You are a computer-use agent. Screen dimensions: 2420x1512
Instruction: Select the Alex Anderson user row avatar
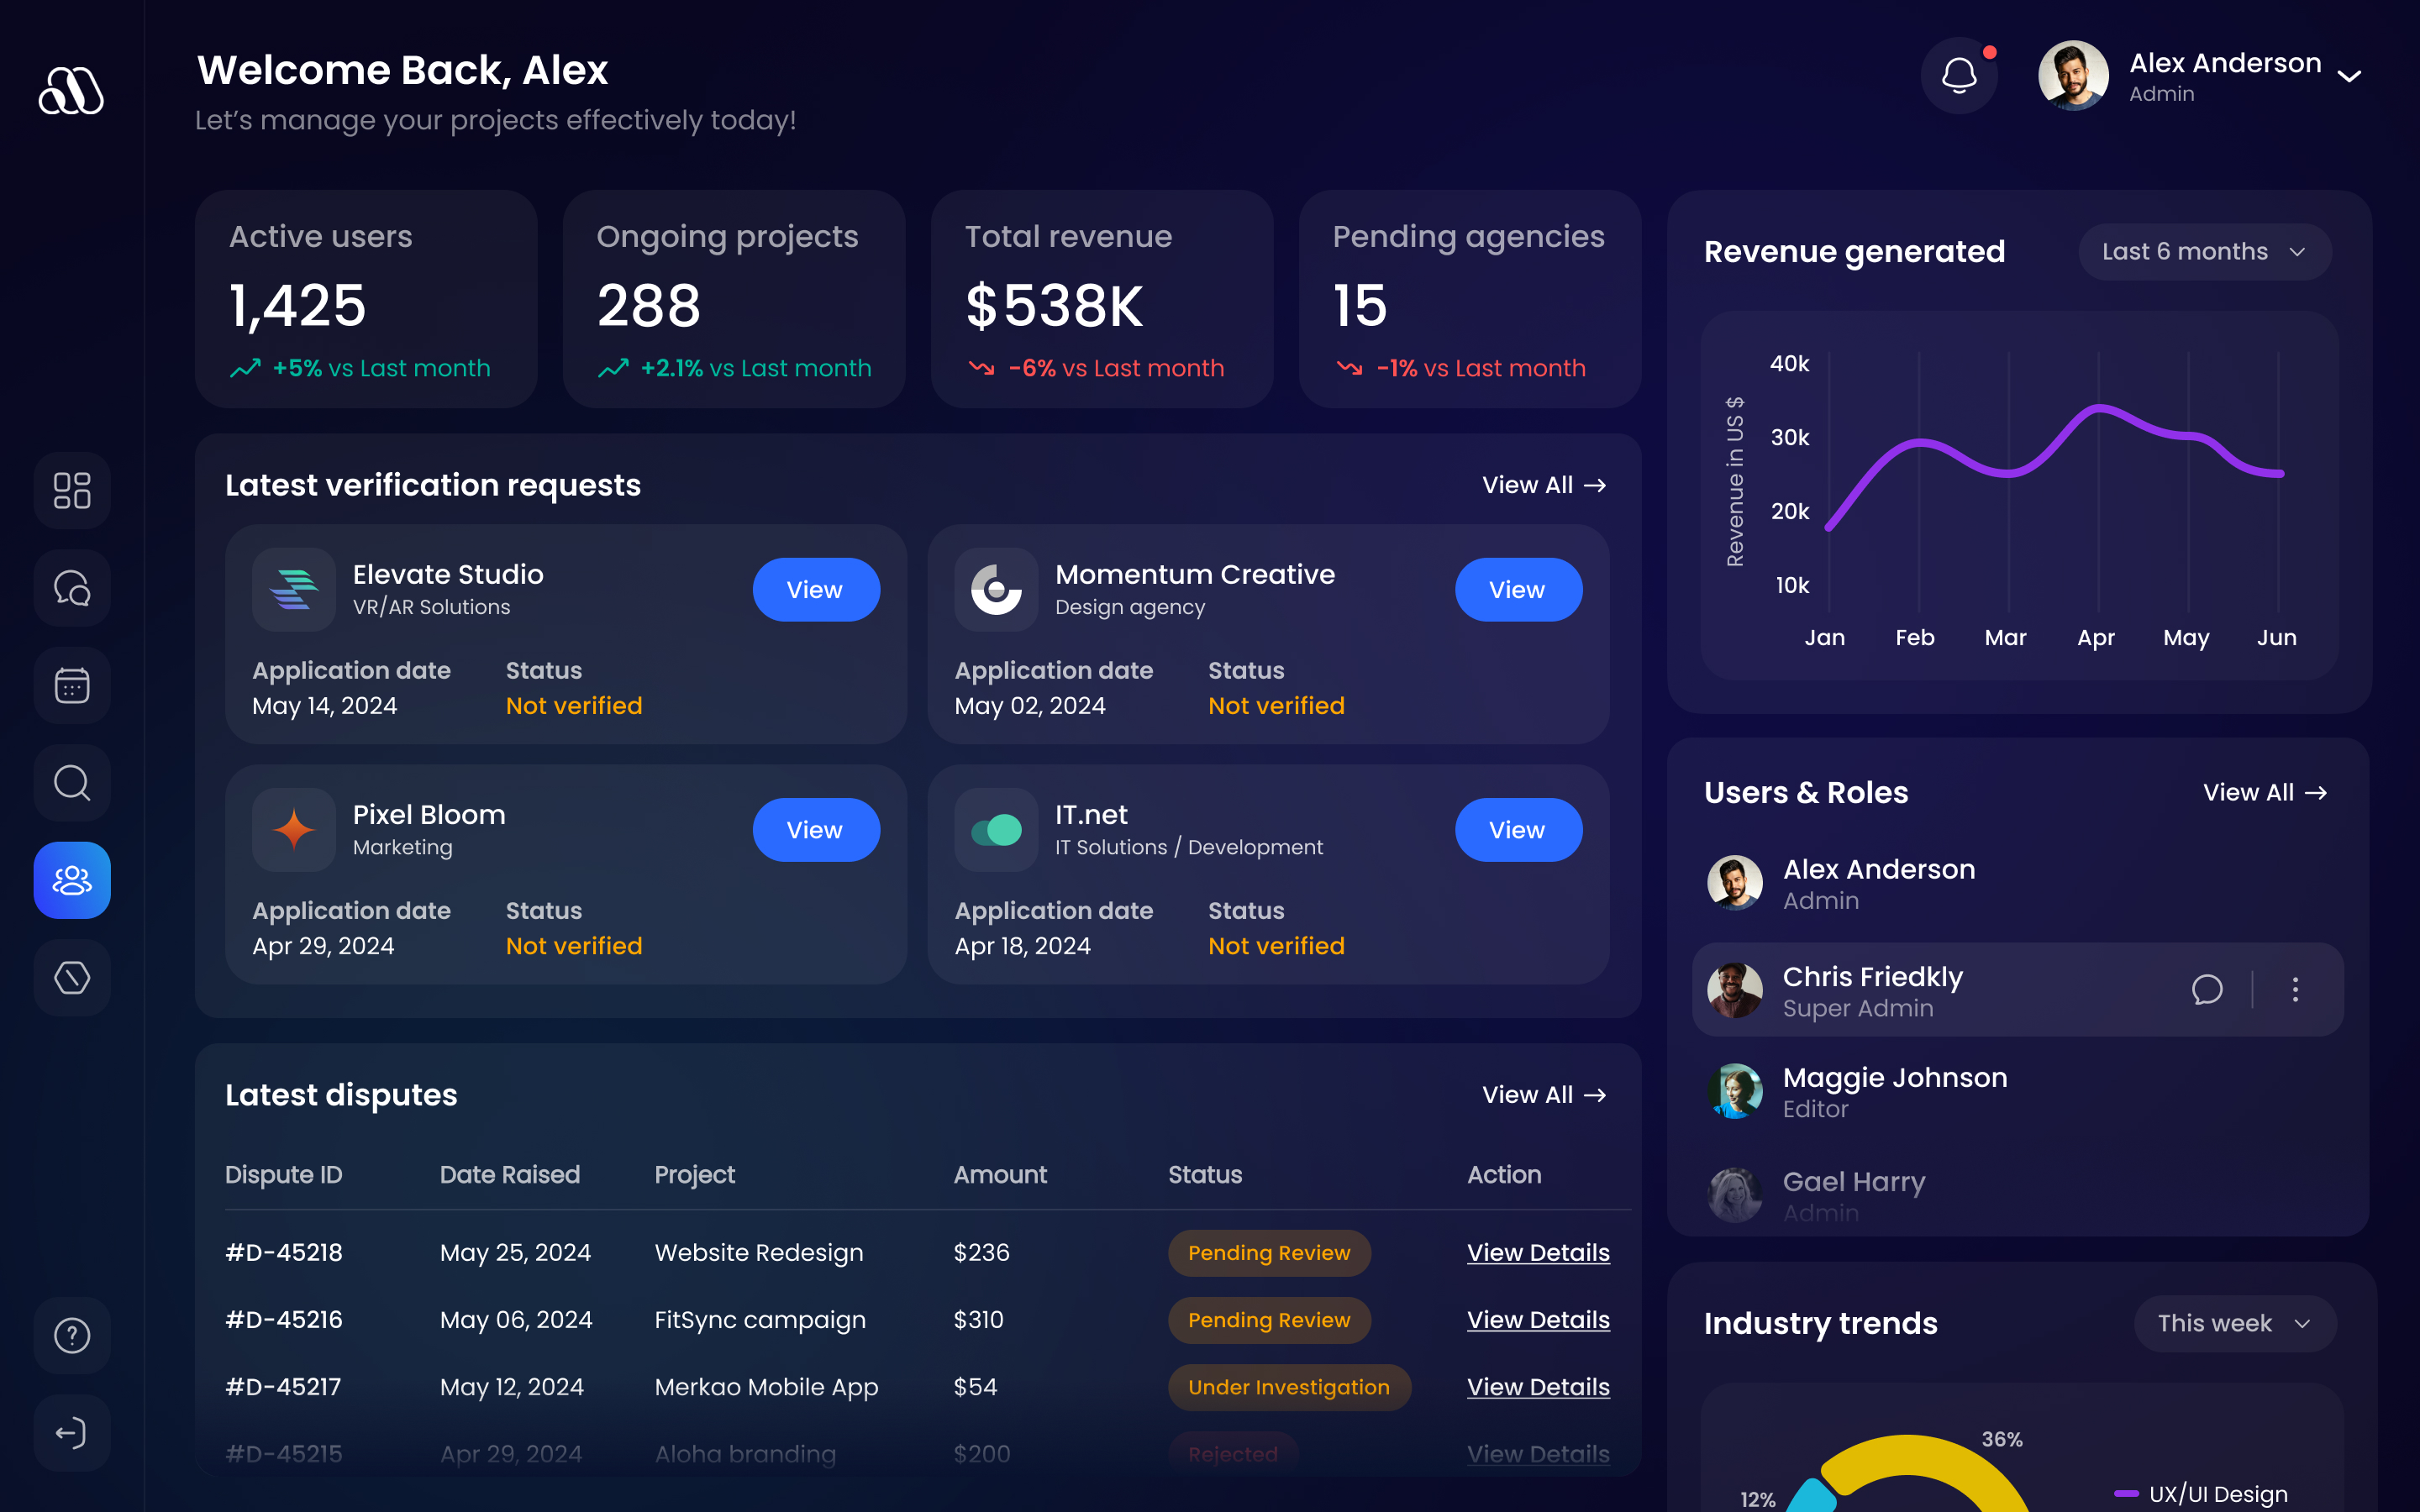coord(1734,882)
